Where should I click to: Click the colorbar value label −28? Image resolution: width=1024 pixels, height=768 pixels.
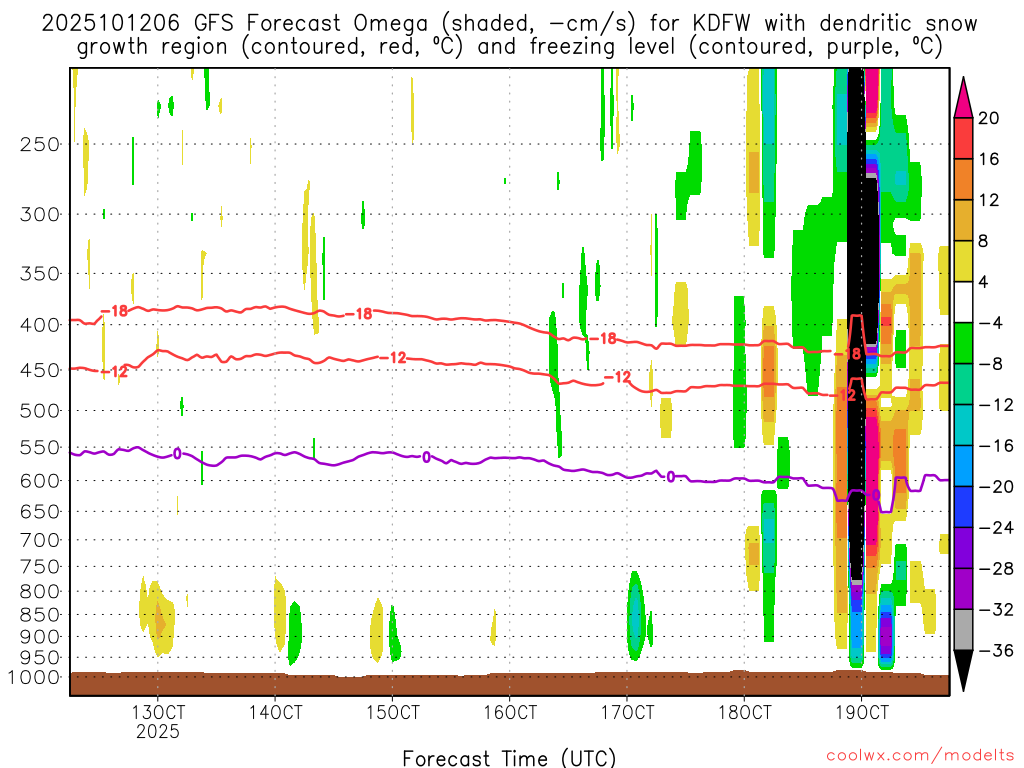click(996, 569)
